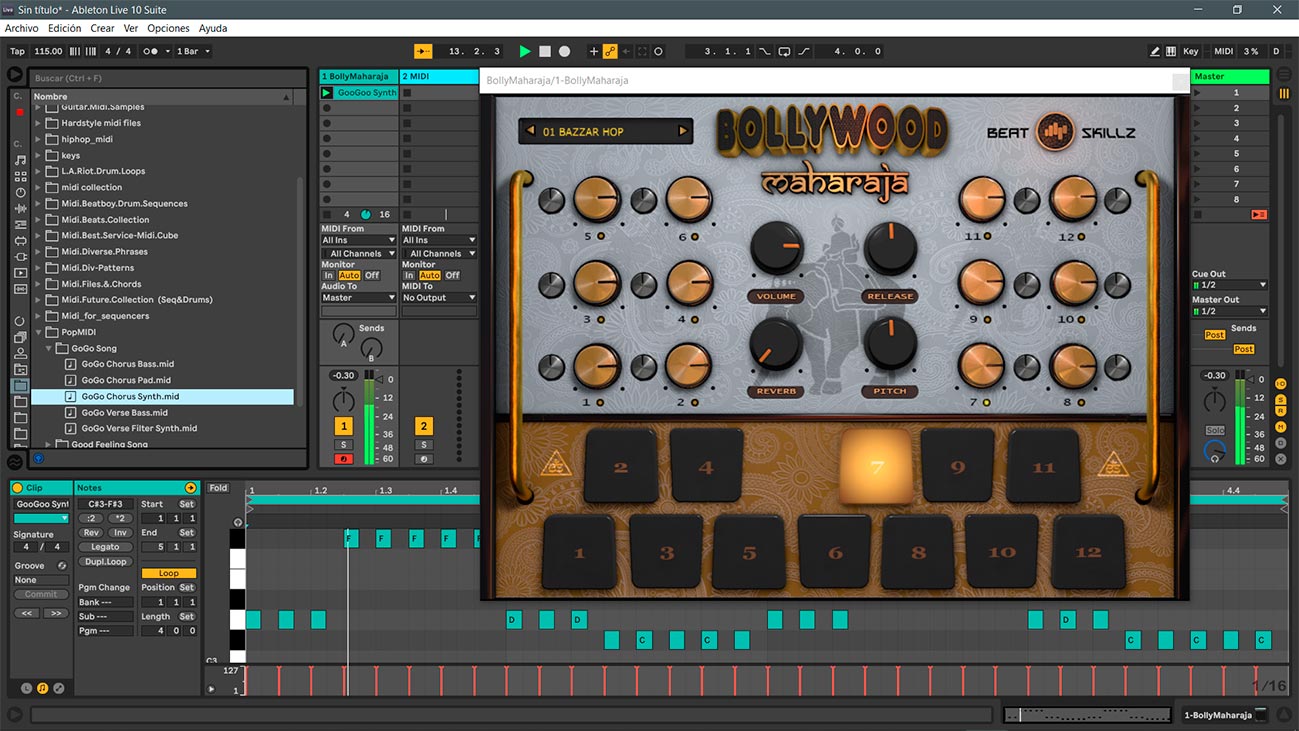Toggle track 1 activator button
The height and width of the screenshot is (731, 1299).
coord(343,426)
